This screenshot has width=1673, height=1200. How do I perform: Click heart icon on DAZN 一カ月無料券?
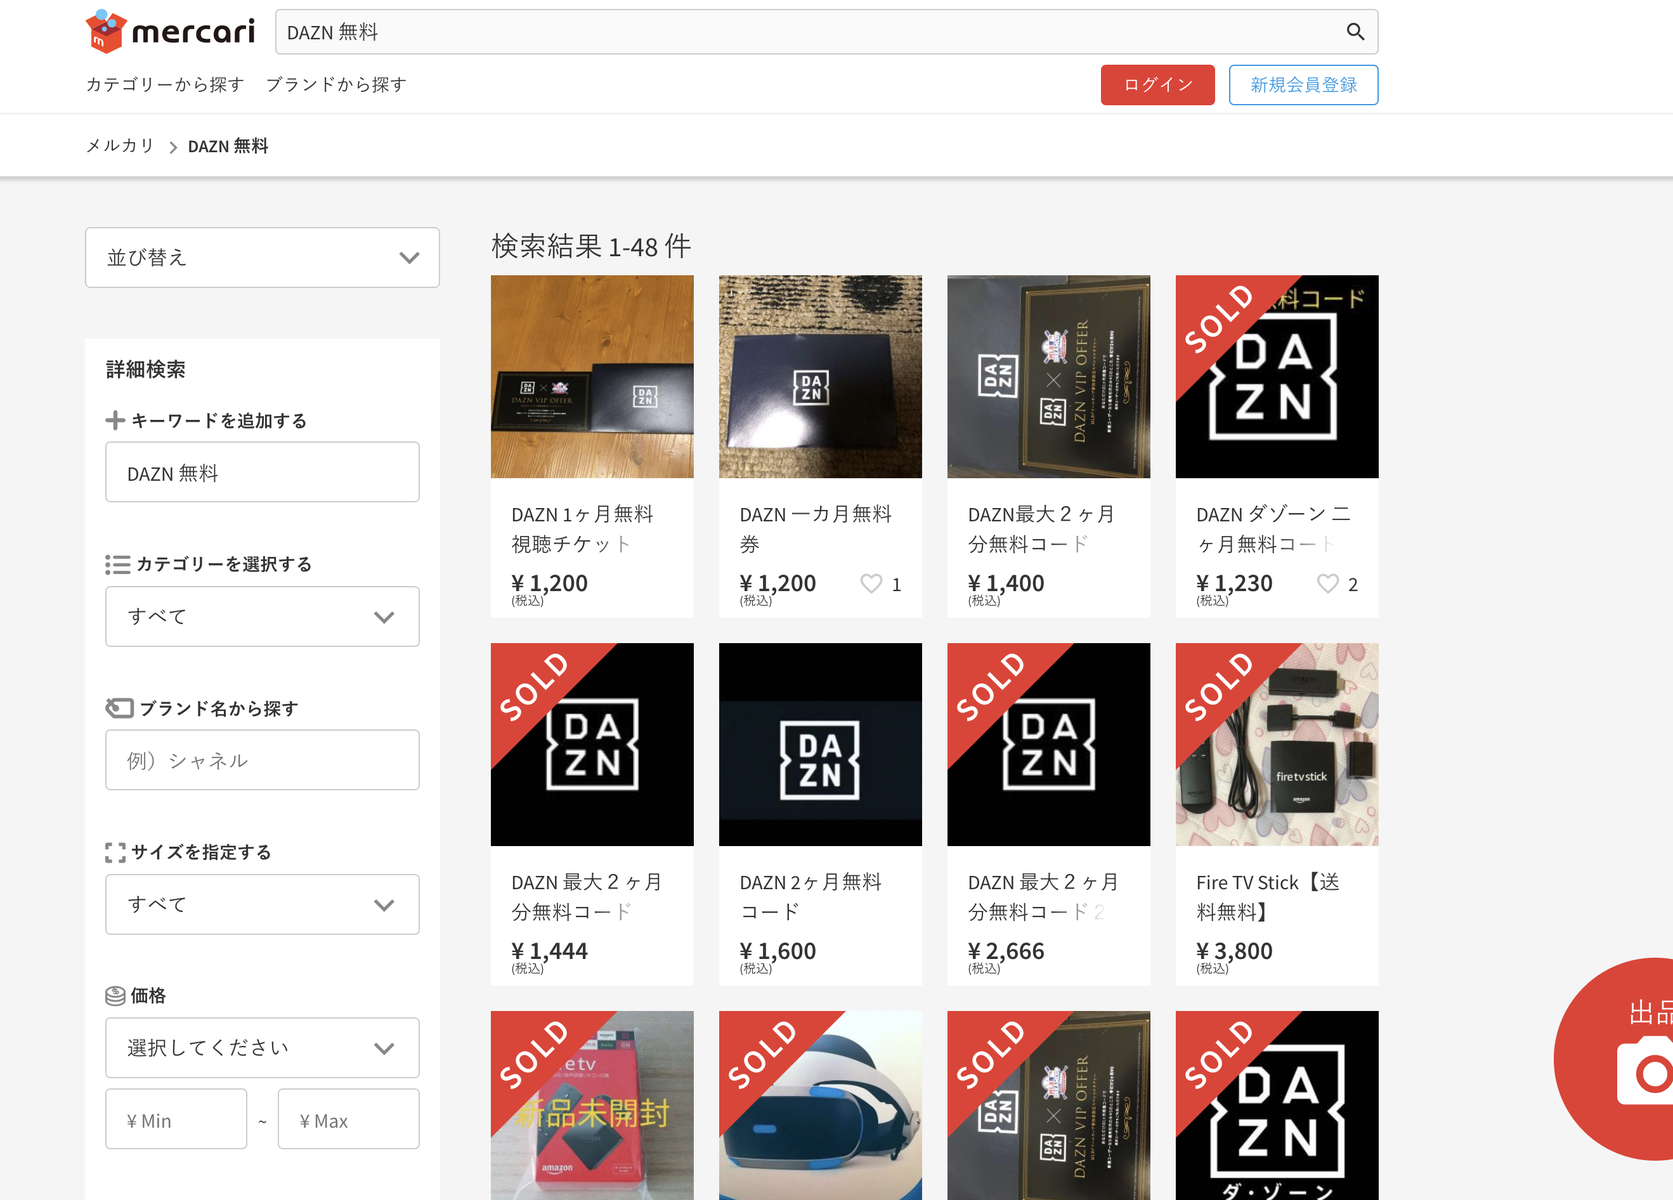tap(871, 584)
